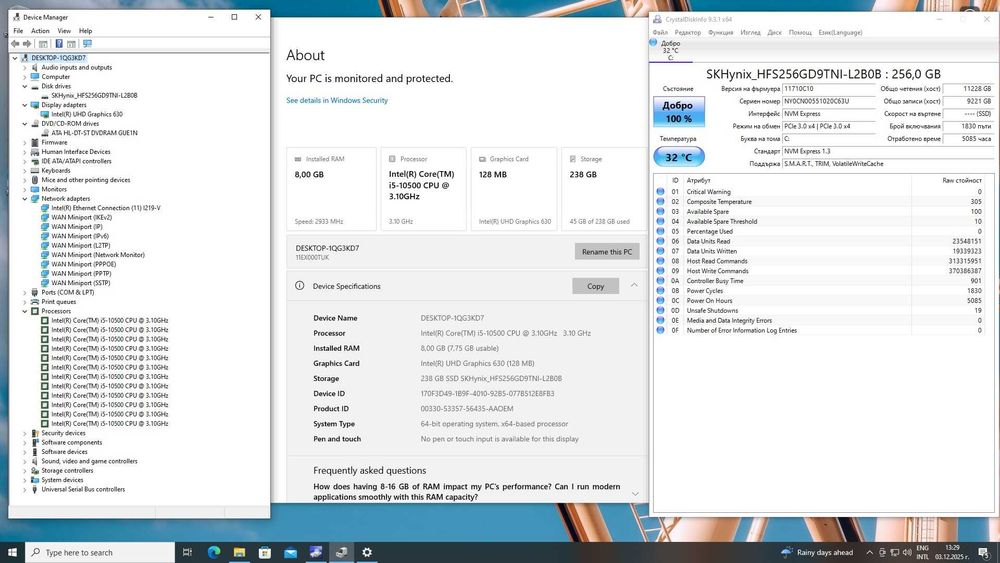Click the Rainy days ahead weather widget
The image size is (1000, 563).
[x=817, y=552]
